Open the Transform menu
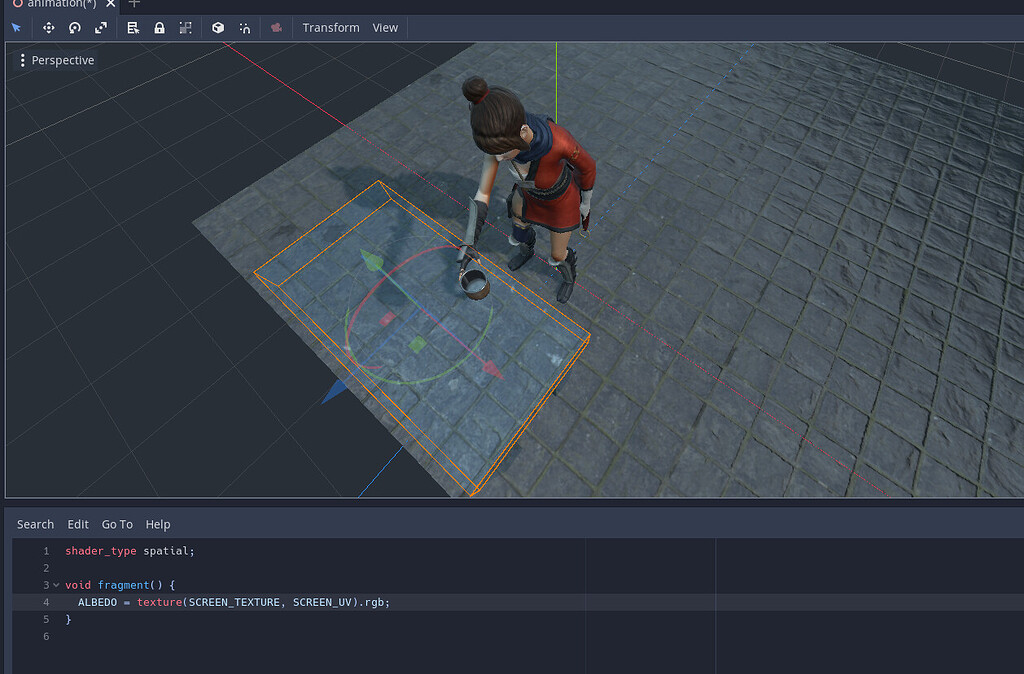The height and width of the screenshot is (674, 1024). [330, 28]
